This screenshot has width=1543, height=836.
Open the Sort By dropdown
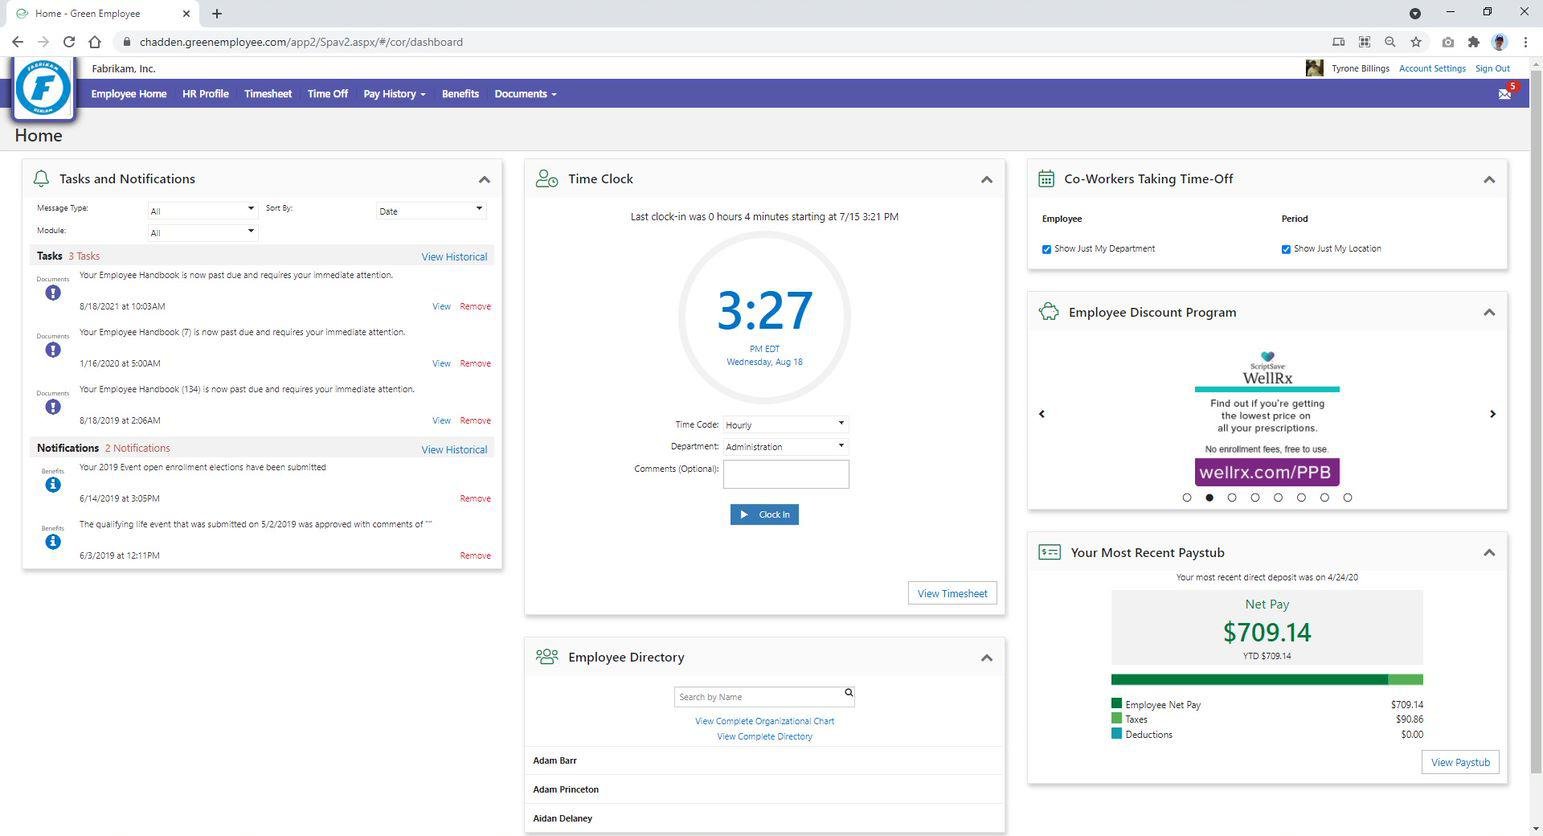pos(431,210)
